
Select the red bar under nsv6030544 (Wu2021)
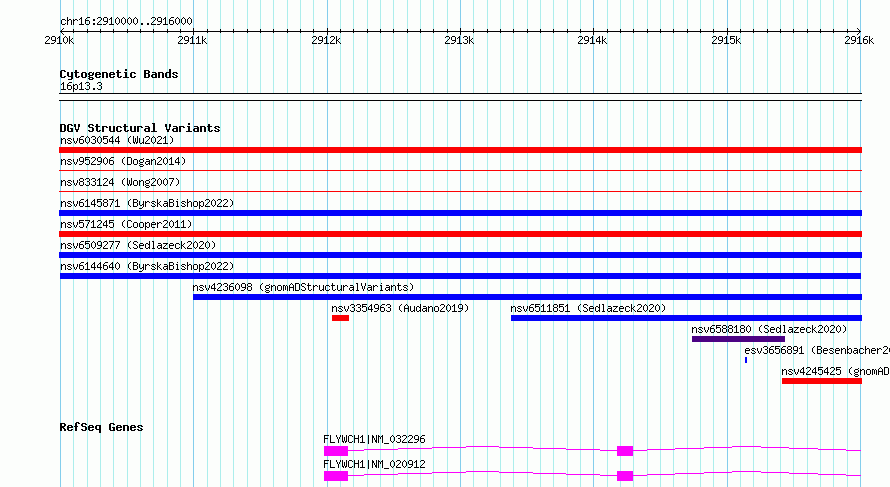pyautogui.click(x=460, y=150)
